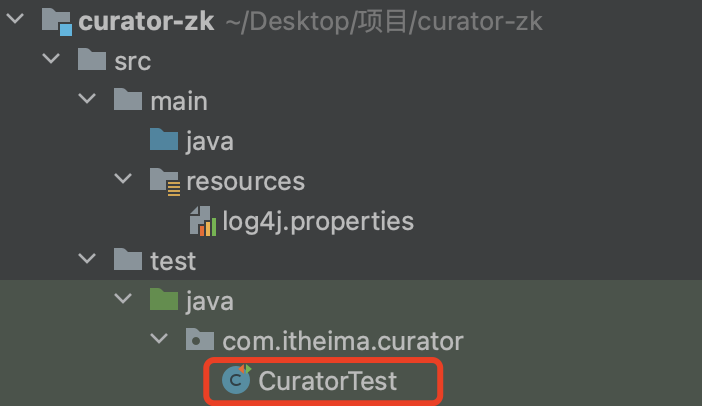This screenshot has height=406, width=702.
Task: Collapse the curator-zk project root
Action: coord(15,22)
